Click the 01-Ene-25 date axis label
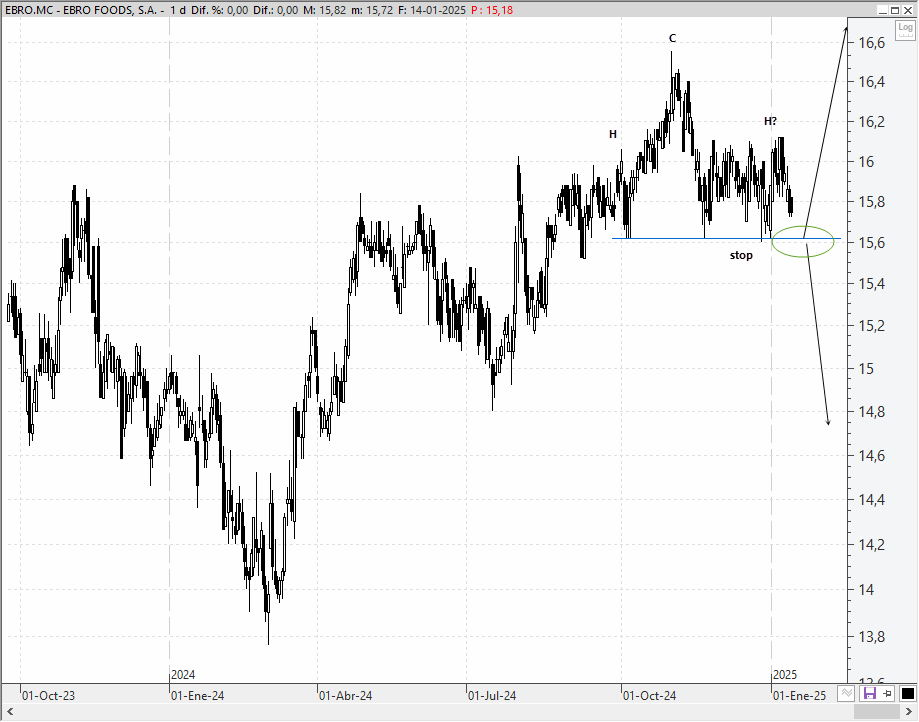Image resolution: width=919 pixels, height=722 pixels. point(799,696)
